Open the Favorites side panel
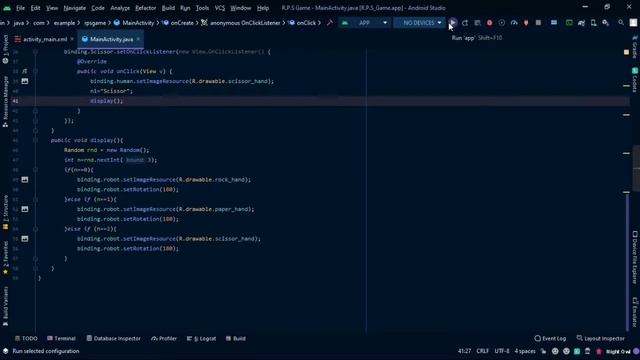This screenshot has width=640, height=360. pyautogui.click(x=5, y=258)
